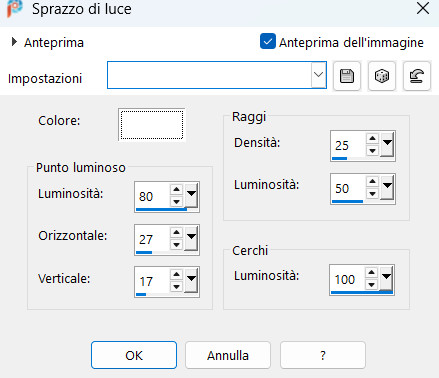The width and height of the screenshot is (439, 378).
Task: Open slider popup for Cerchi Luminosità
Action: (x=386, y=278)
